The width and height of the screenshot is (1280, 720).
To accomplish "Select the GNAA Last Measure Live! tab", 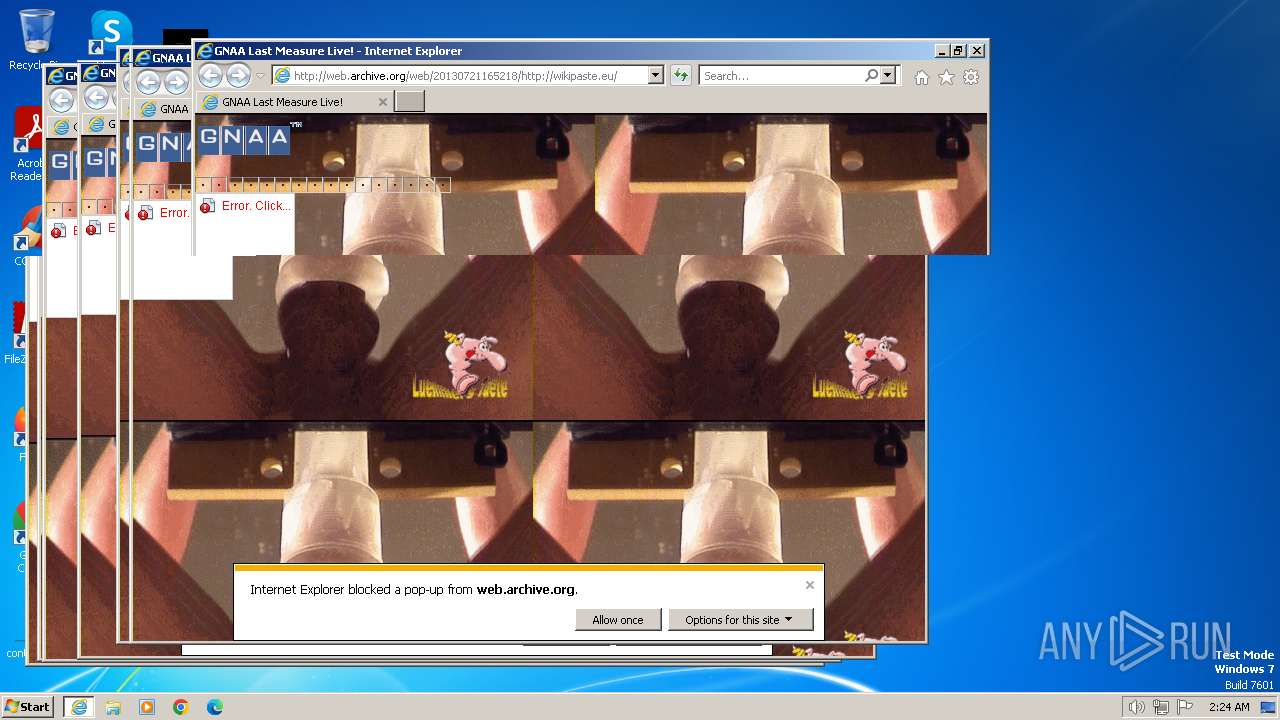I will [x=294, y=102].
